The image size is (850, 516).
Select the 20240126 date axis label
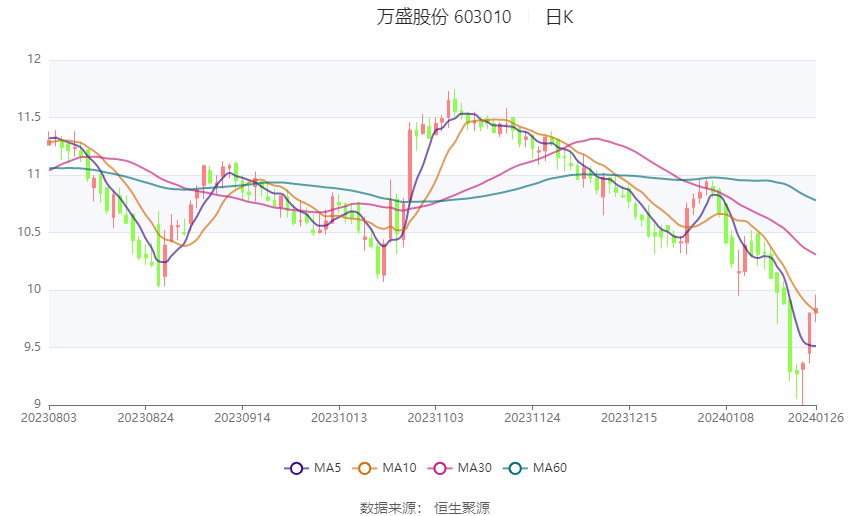pyautogui.click(x=816, y=418)
